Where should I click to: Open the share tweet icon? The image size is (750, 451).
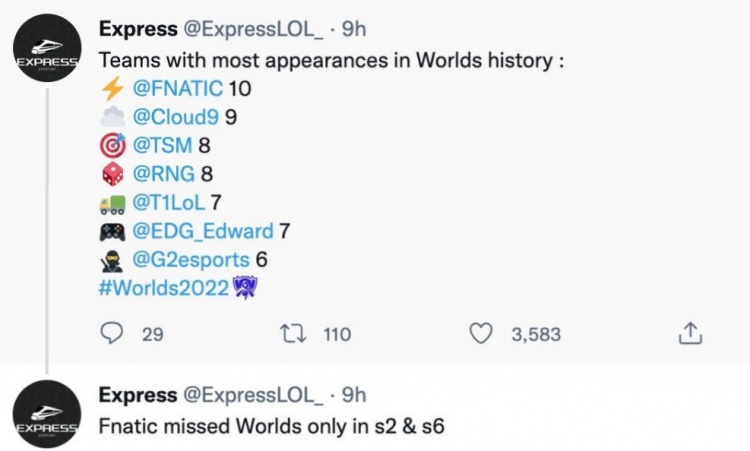coord(690,333)
